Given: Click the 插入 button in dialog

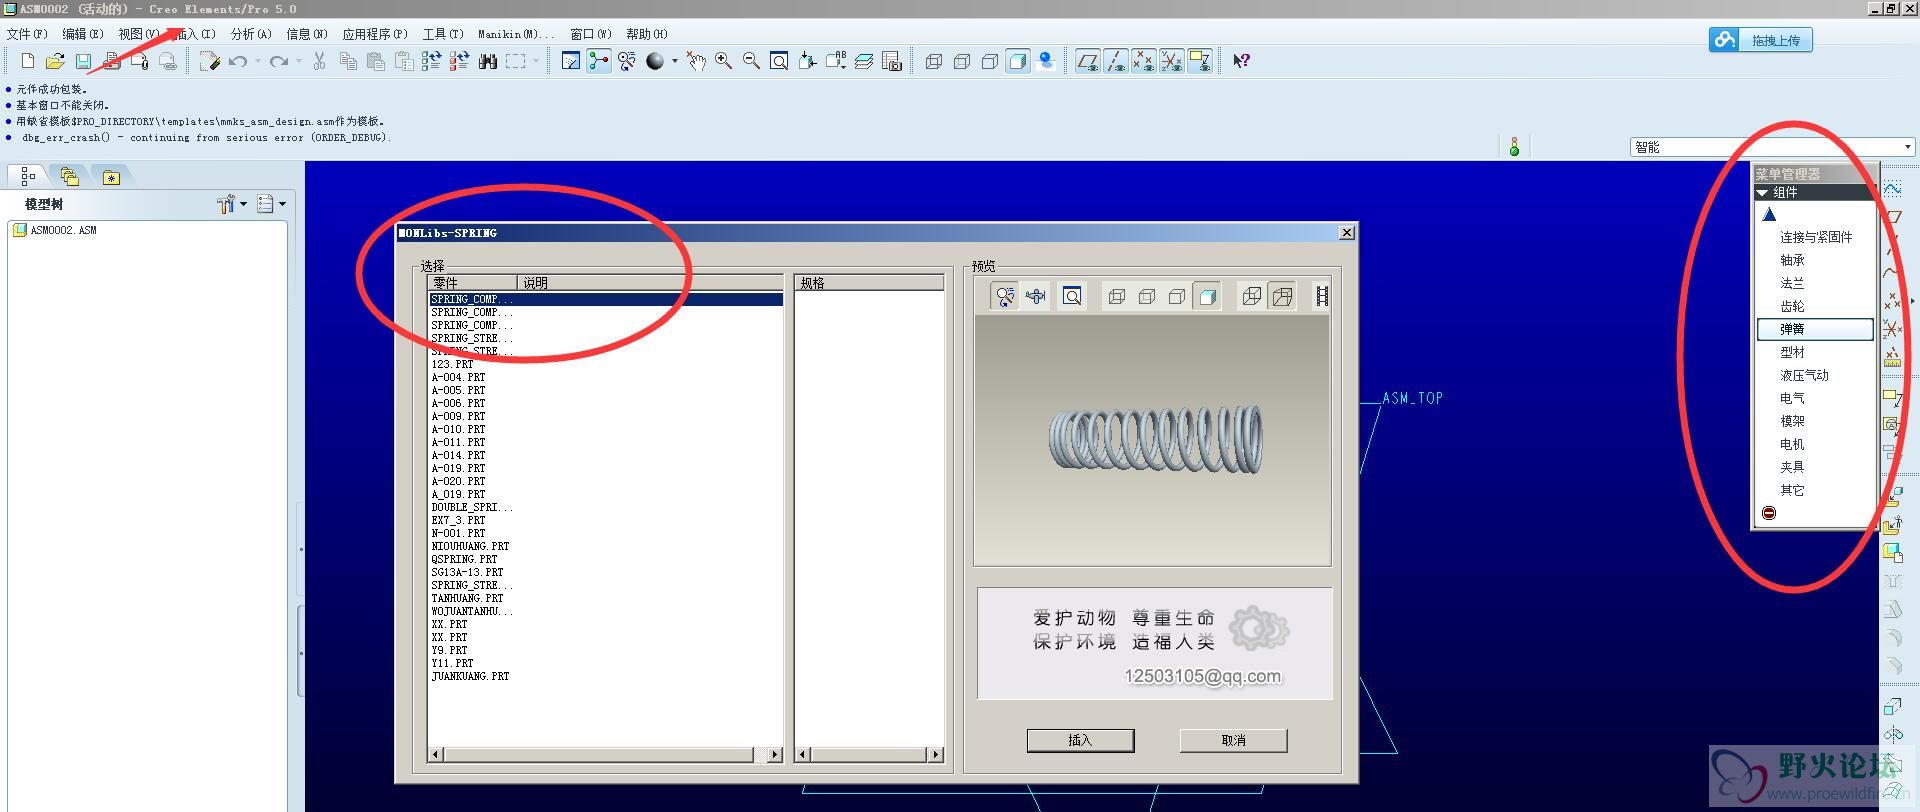Looking at the screenshot, I should [x=1080, y=740].
